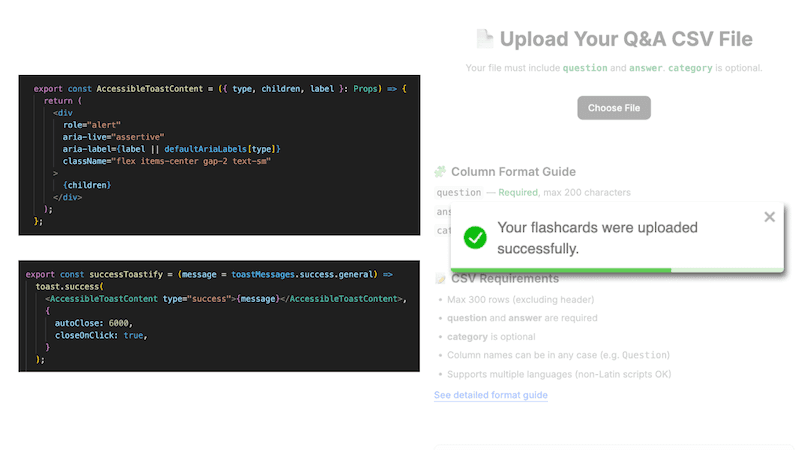Click 'Column names can be in any case' bullet
The image size is (800, 450).
coord(558,355)
